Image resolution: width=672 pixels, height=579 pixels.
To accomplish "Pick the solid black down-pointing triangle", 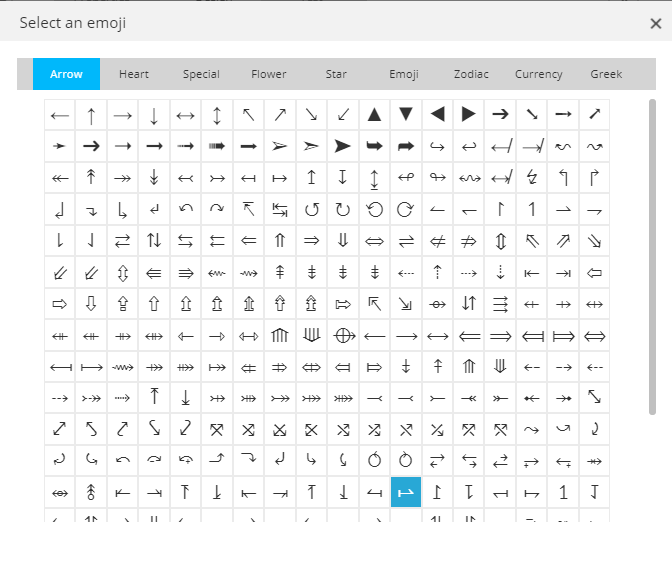I will [x=405, y=115].
